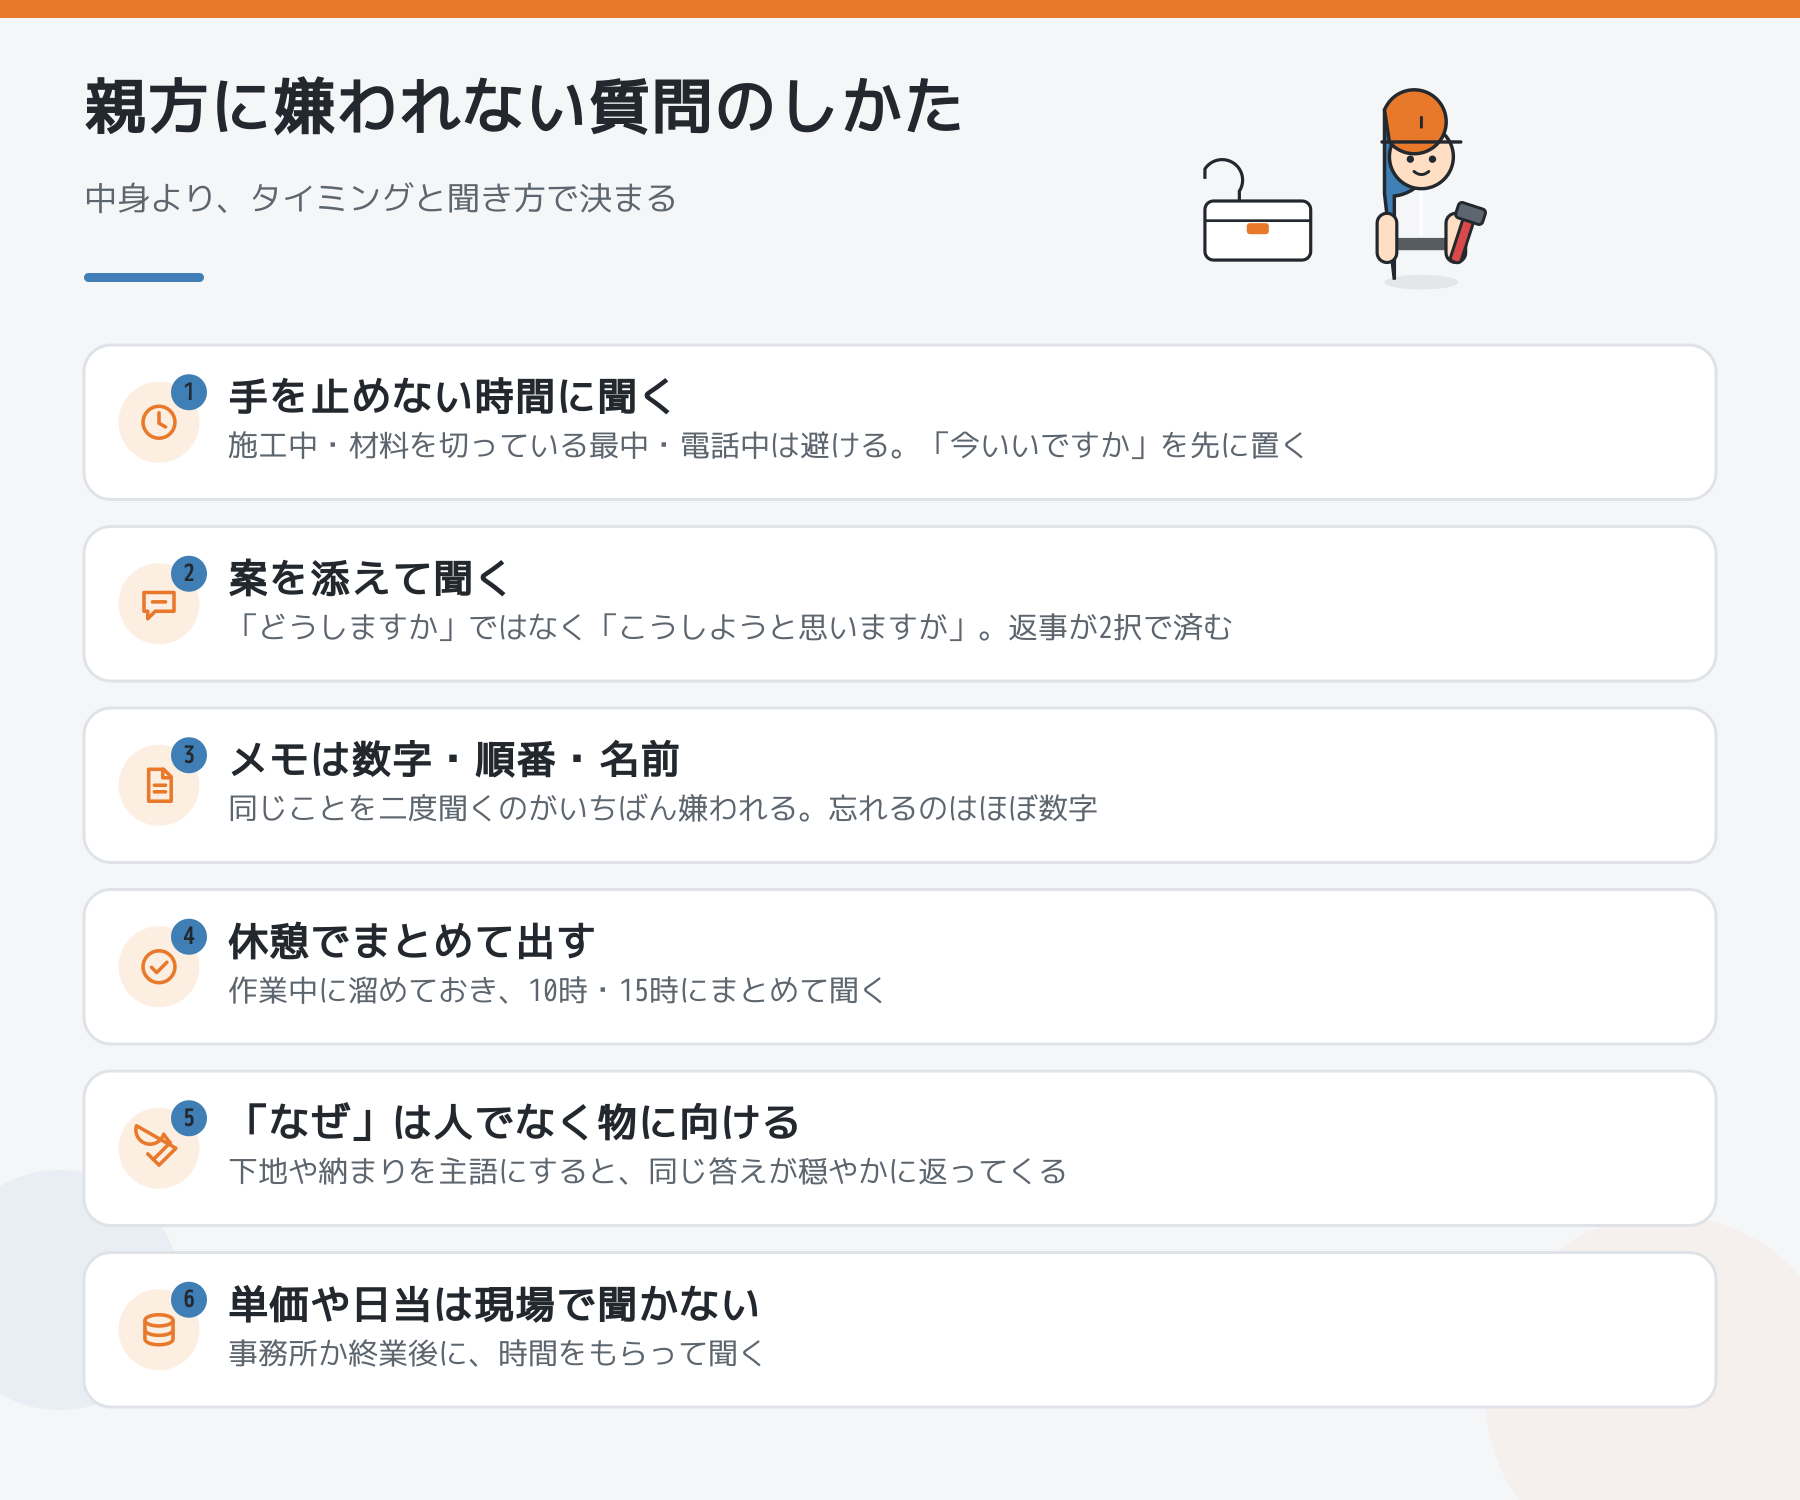Screen dimensions: 1800x1500
Task: Click the number 3 badge
Action: pyautogui.click(x=189, y=755)
